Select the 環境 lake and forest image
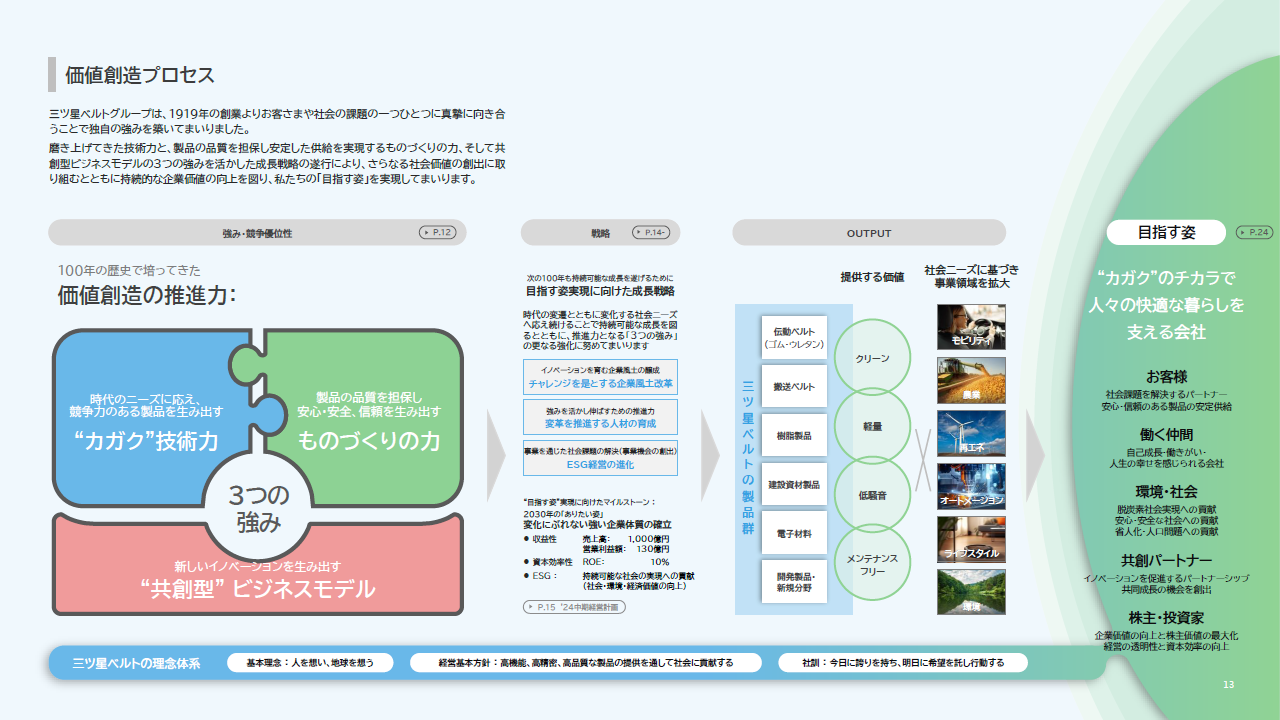Image resolution: width=1280 pixels, height=720 pixels. [971, 592]
